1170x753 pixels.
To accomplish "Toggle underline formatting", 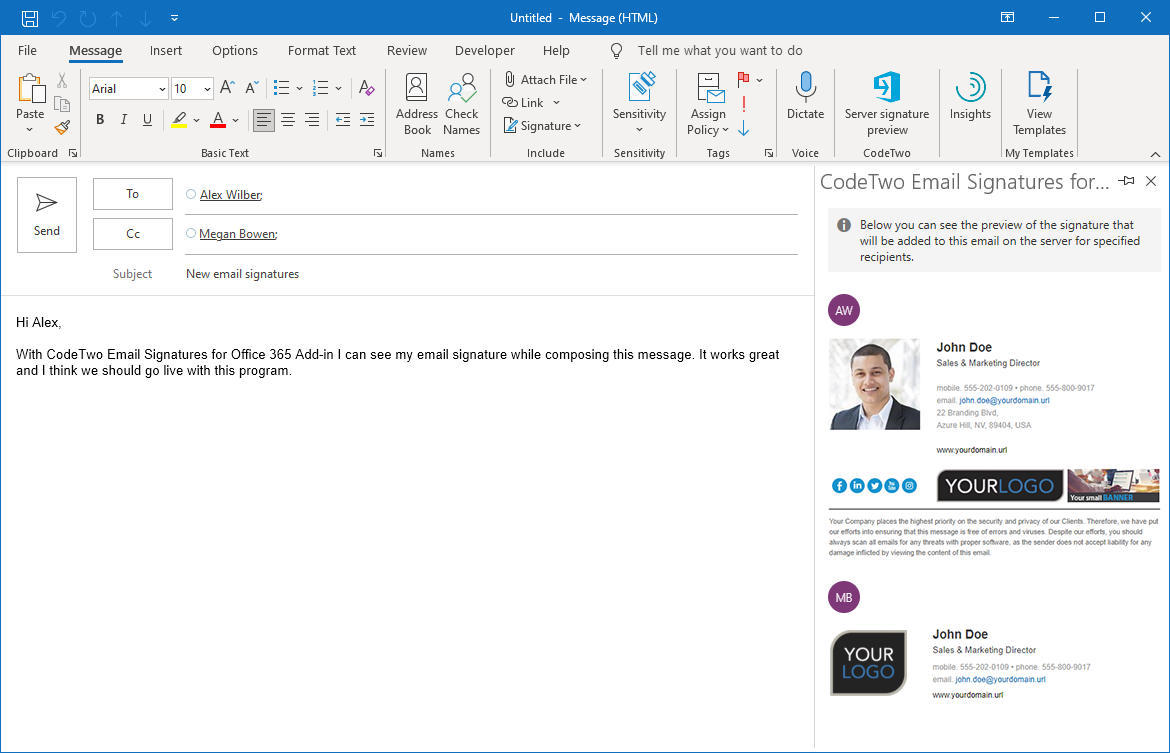I will coord(147,119).
